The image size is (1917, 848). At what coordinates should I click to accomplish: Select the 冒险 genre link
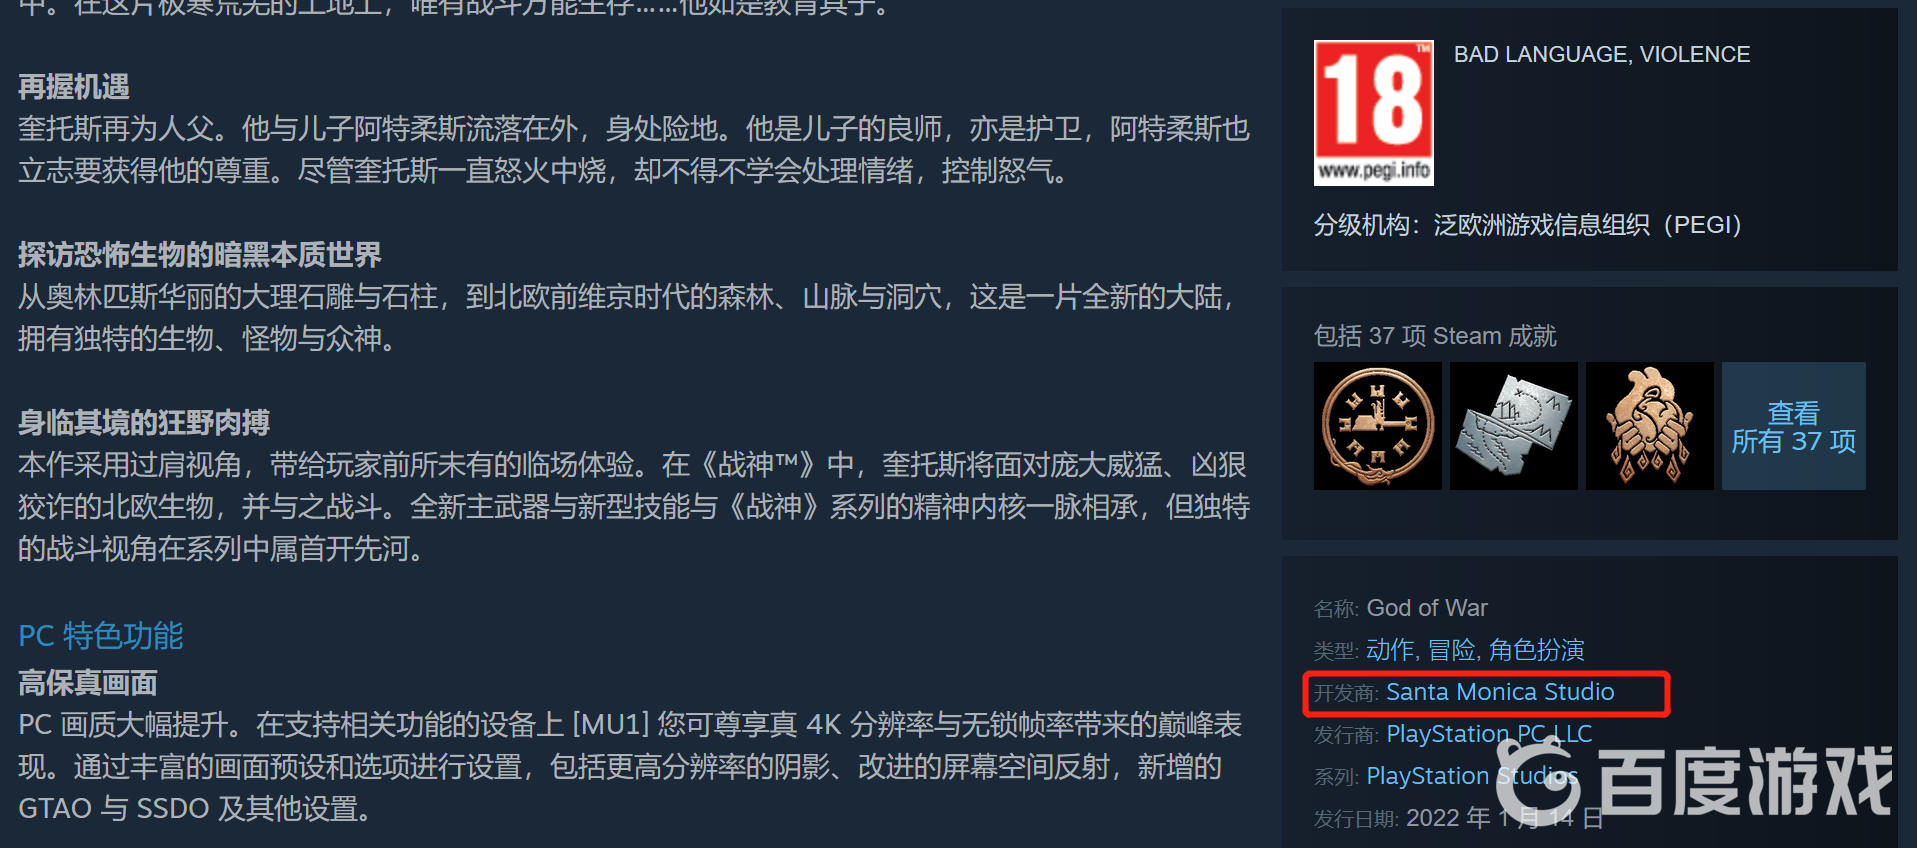click(1452, 650)
